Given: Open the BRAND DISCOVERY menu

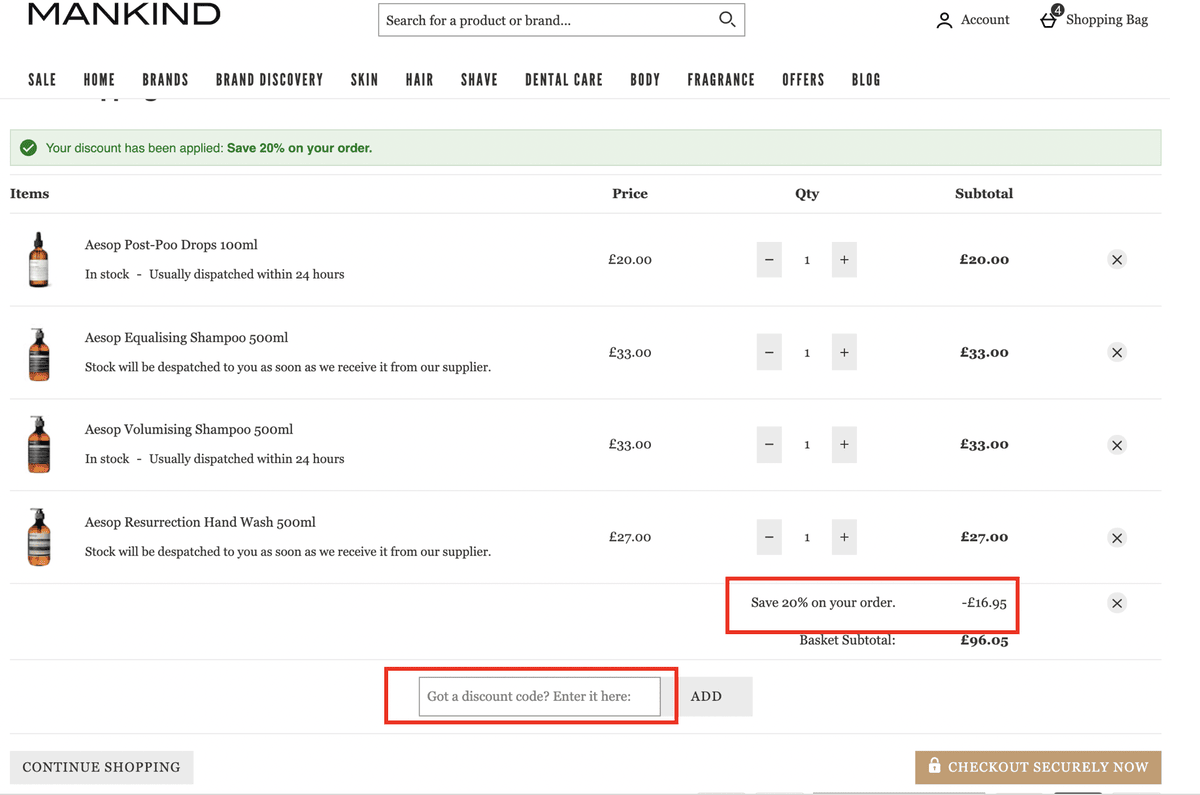Looking at the screenshot, I should click(x=269, y=80).
